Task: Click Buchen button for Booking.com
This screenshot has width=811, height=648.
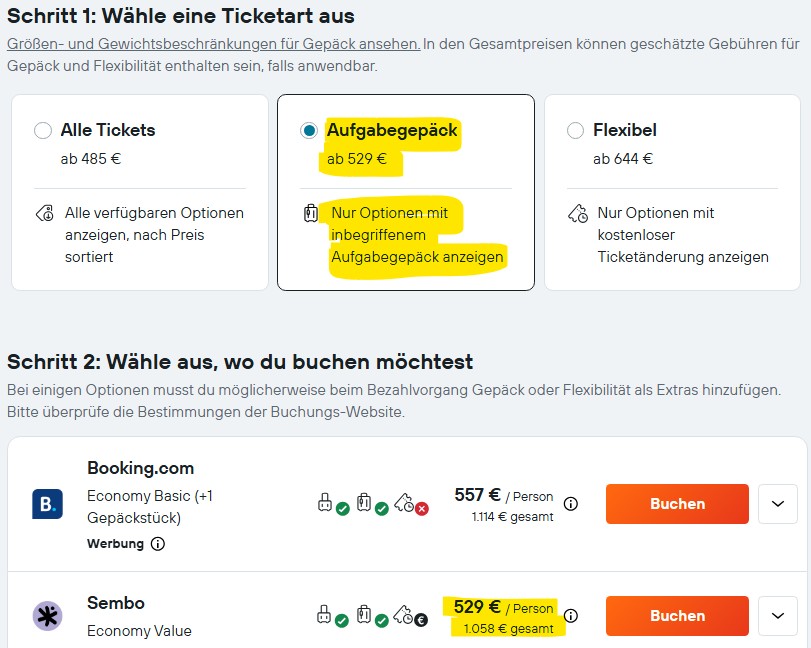Action: pyautogui.click(x=677, y=504)
